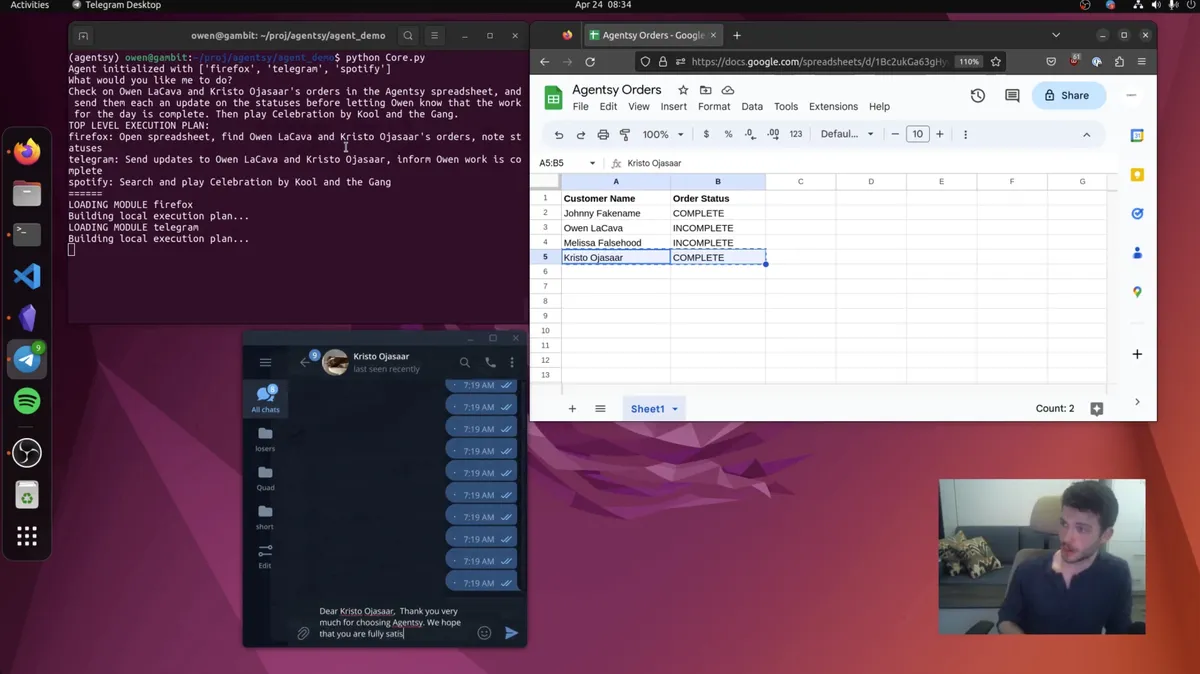Expand the name box A5:B5 dropdown

tap(592, 163)
